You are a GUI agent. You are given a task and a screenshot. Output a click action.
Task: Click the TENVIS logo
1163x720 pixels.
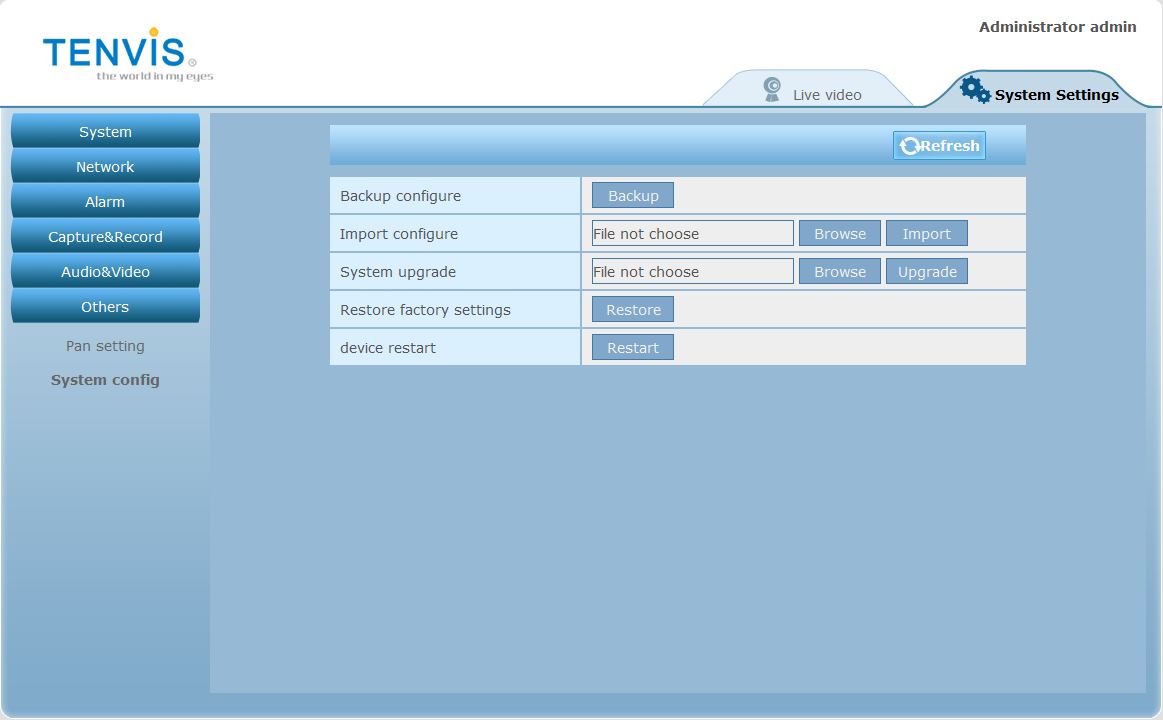[120, 55]
